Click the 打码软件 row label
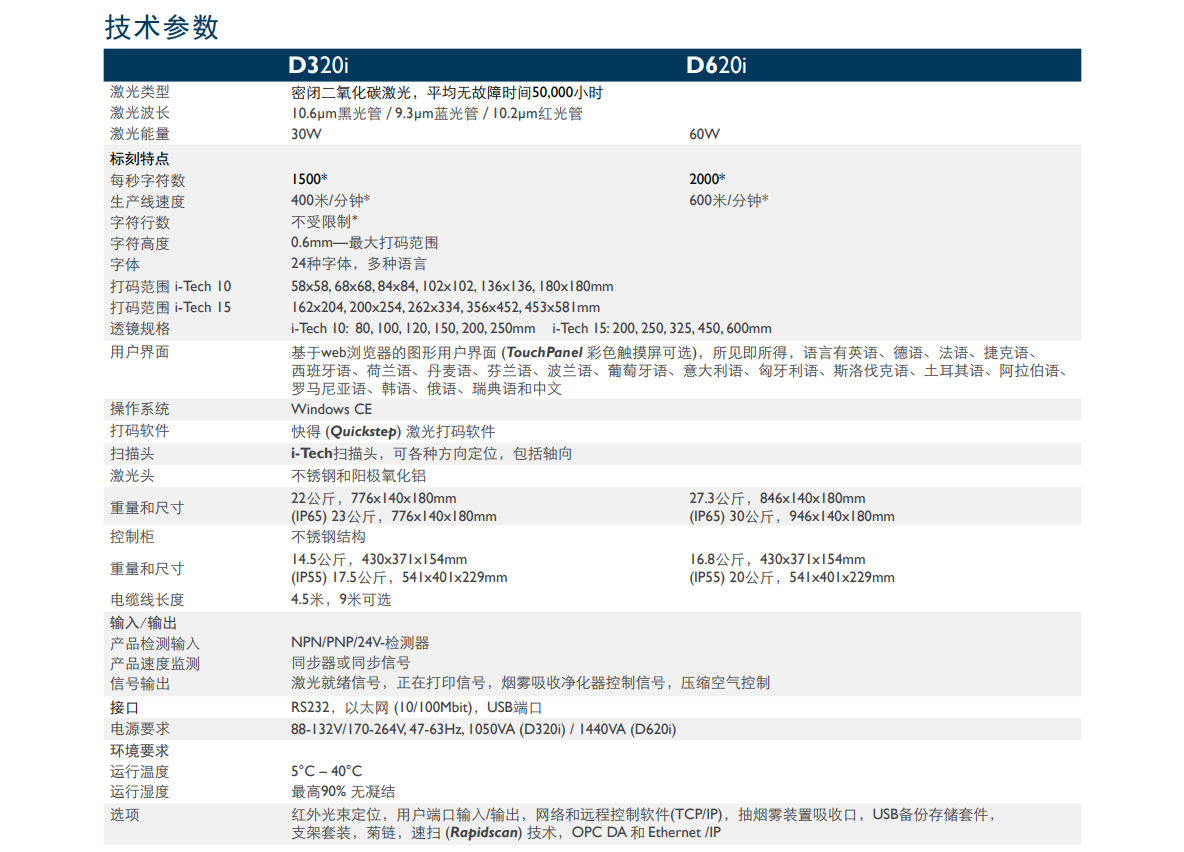Viewport: 1184px width, 852px height. (x=140, y=431)
